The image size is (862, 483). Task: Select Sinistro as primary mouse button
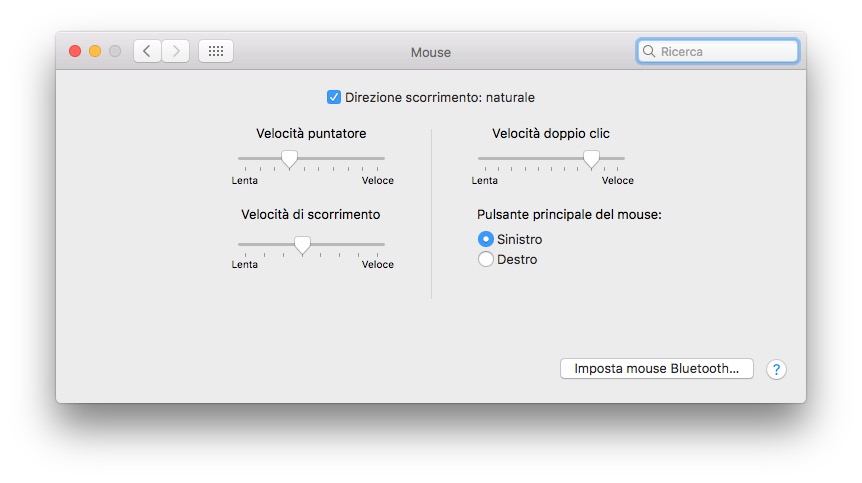coord(486,239)
